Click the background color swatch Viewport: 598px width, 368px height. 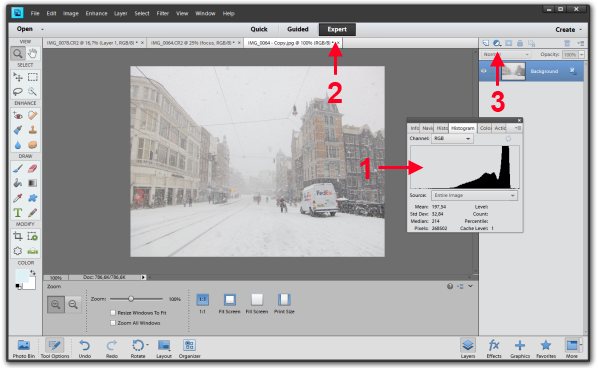(x=30, y=284)
